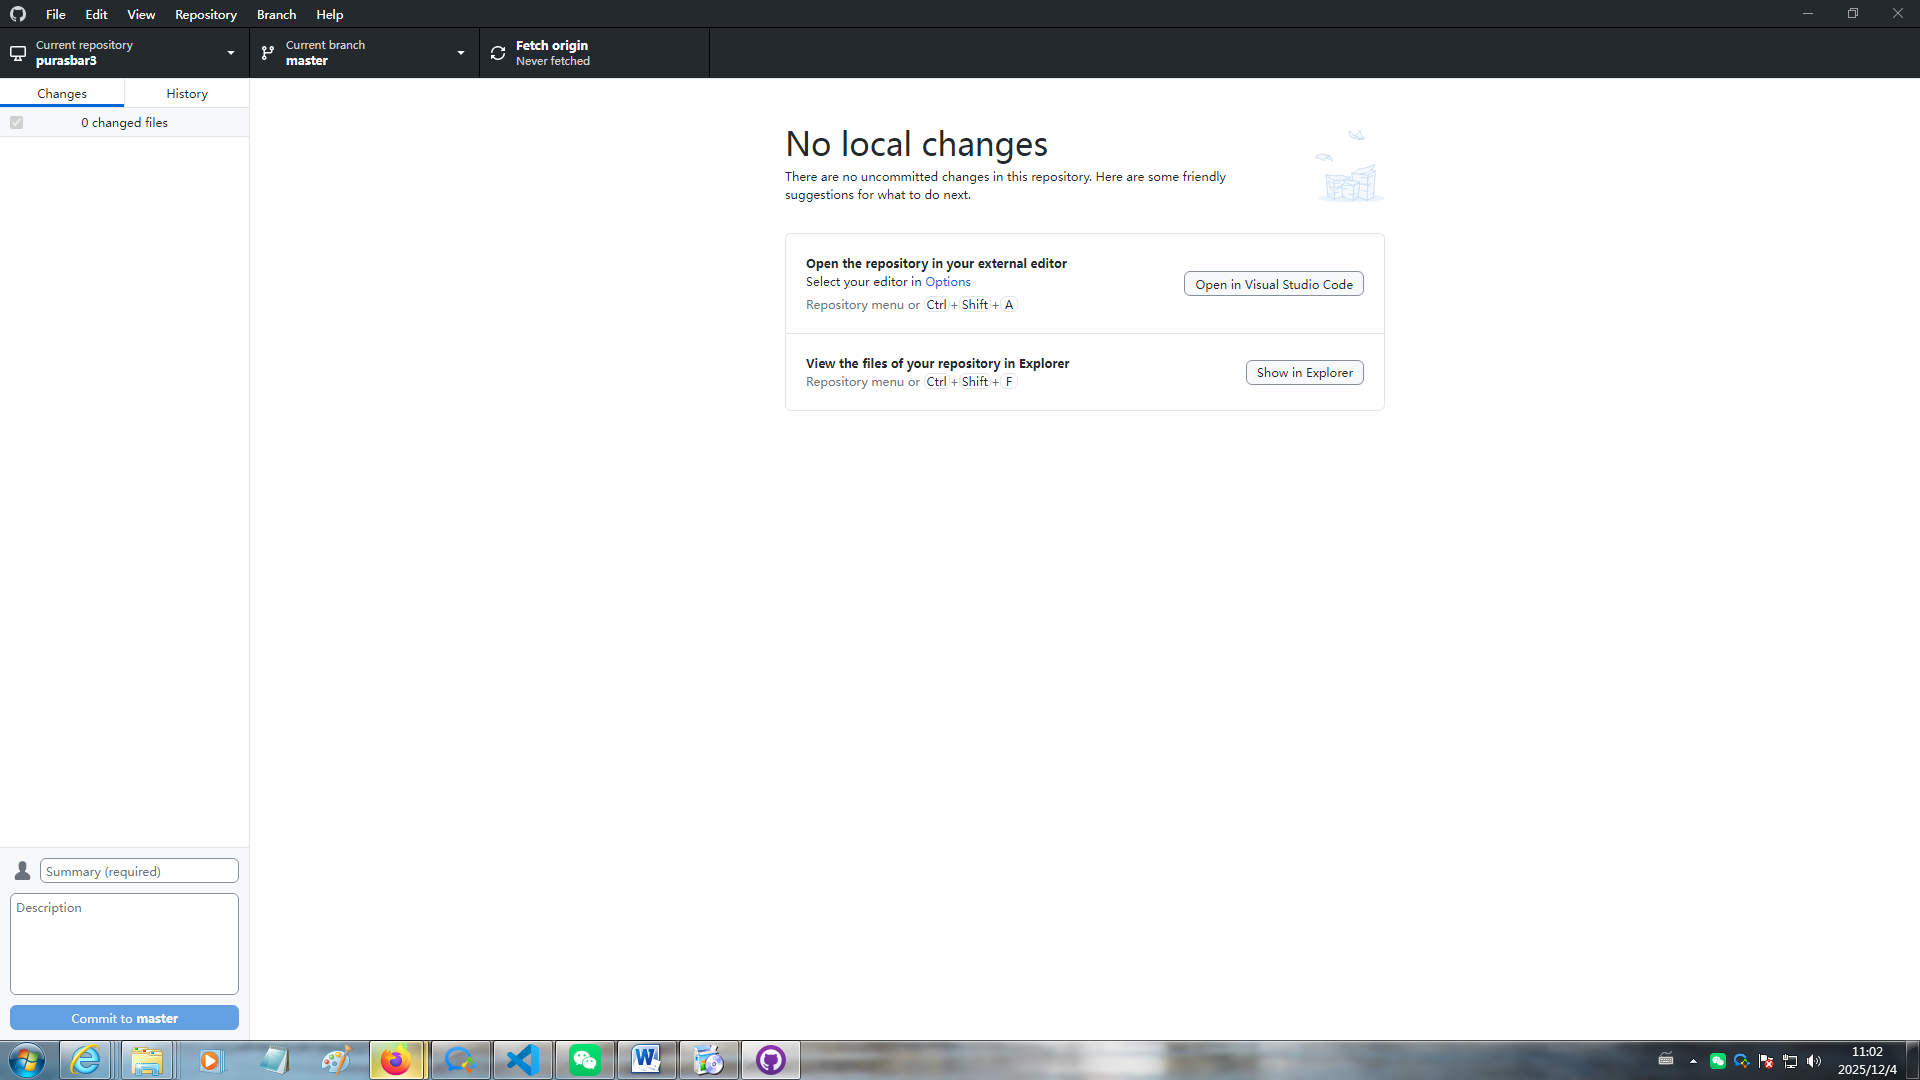Open Firefox from the taskbar
Viewport: 1920px width, 1080px height.
[396, 1060]
